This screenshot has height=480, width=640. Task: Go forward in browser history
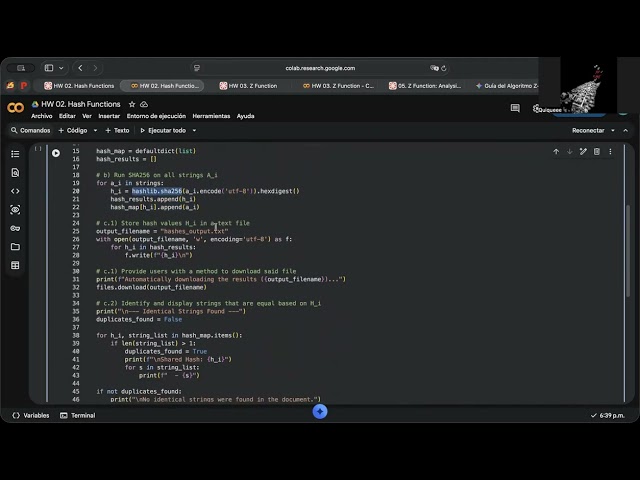tap(95, 68)
